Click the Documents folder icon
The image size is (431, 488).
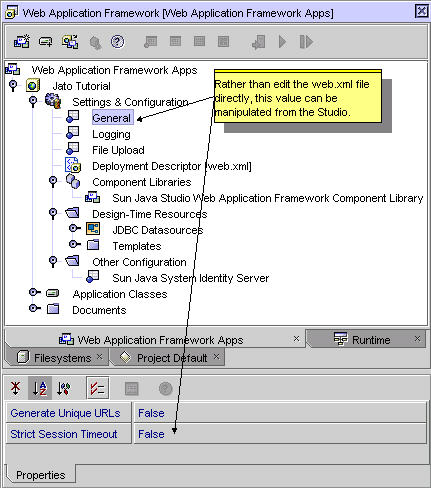click(x=53, y=309)
